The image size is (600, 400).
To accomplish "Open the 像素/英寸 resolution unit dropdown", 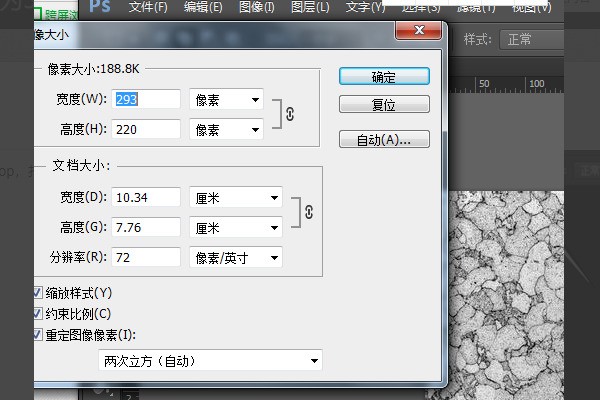I will [x=236, y=258].
